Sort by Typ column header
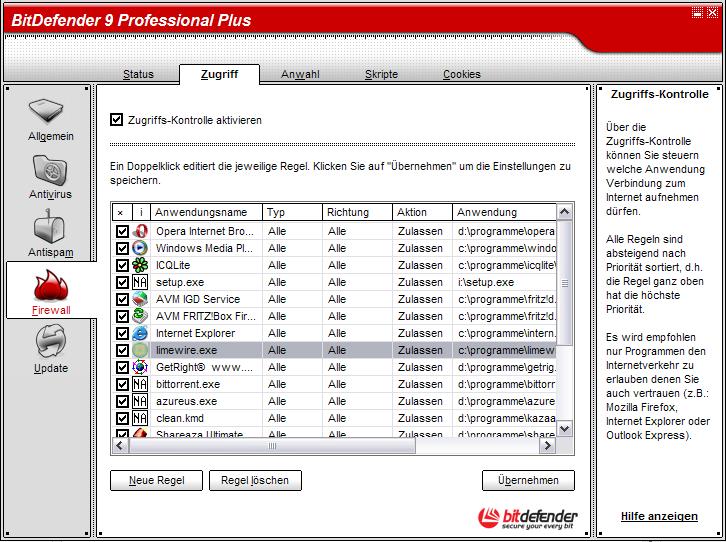 click(x=293, y=212)
